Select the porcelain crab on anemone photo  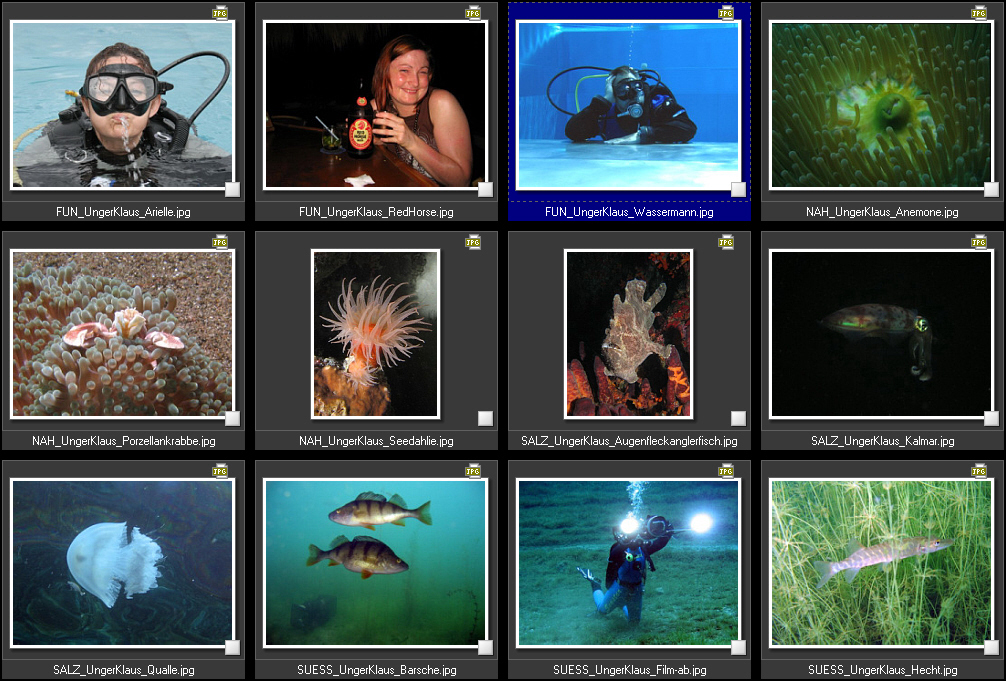click(x=123, y=334)
